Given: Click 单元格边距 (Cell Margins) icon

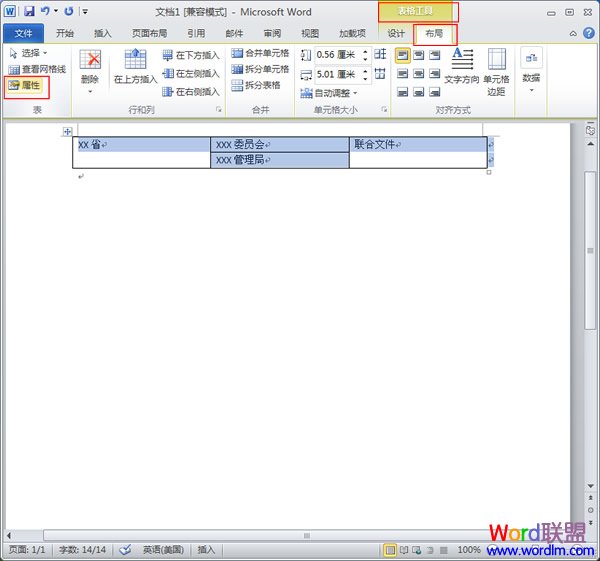Looking at the screenshot, I should point(496,72).
